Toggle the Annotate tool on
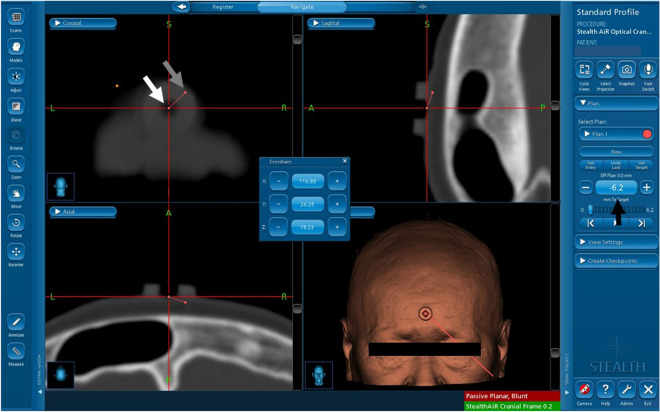The width and height of the screenshot is (660, 412). pyautogui.click(x=16, y=322)
